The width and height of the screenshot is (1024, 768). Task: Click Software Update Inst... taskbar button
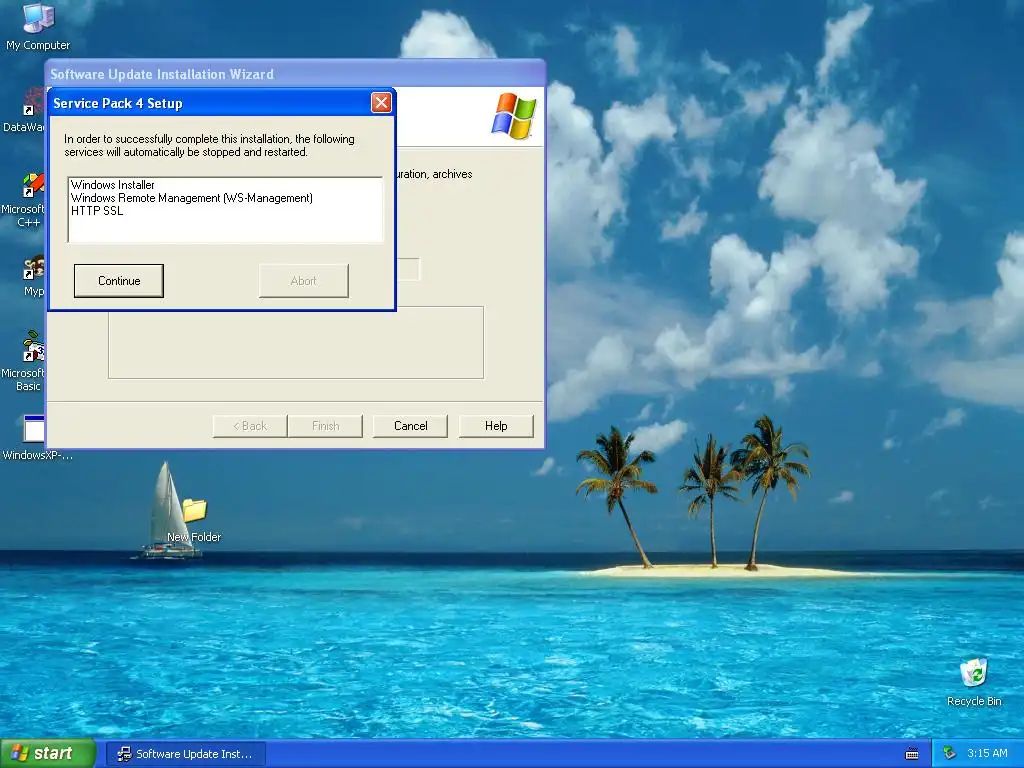click(185, 754)
